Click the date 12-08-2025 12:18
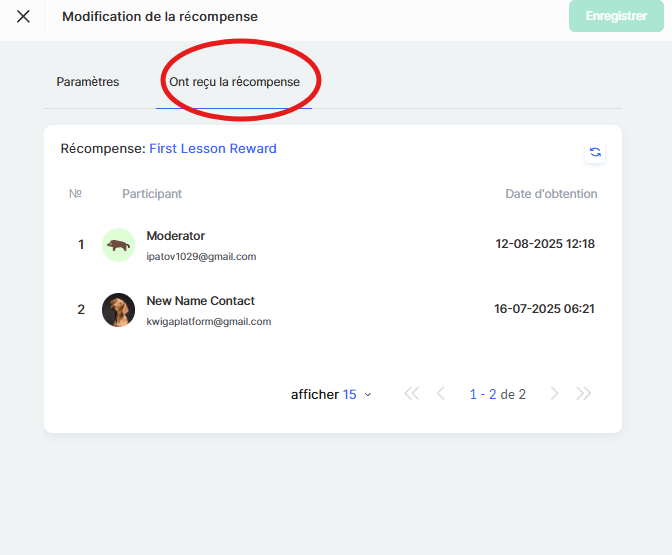Screen dimensions: 672x555 point(545,244)
